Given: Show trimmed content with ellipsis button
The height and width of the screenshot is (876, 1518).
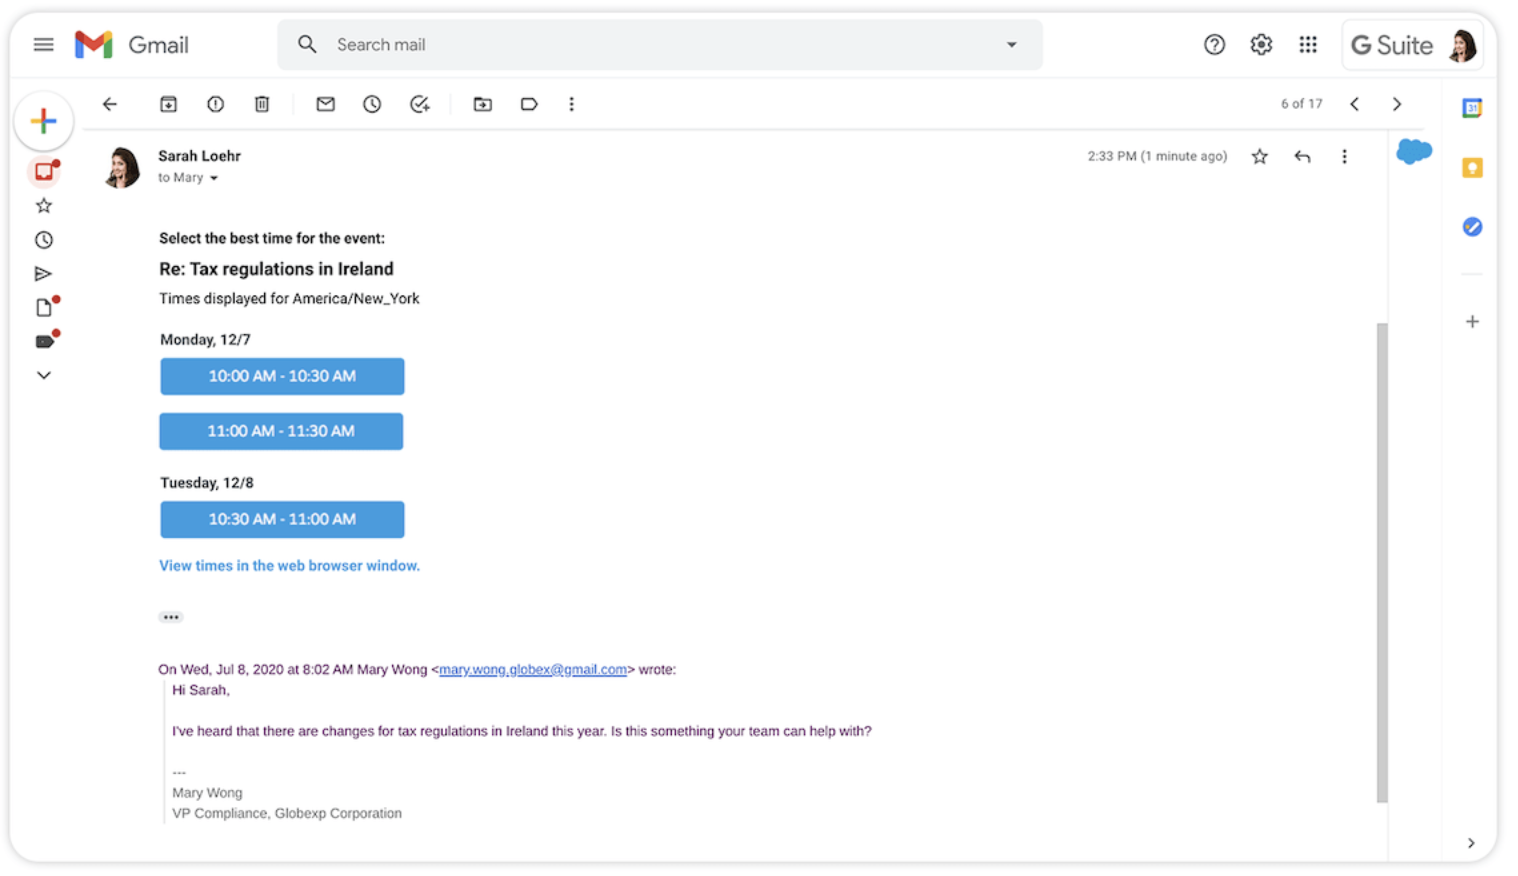Looking at the screenshot, I should [171, 617].
